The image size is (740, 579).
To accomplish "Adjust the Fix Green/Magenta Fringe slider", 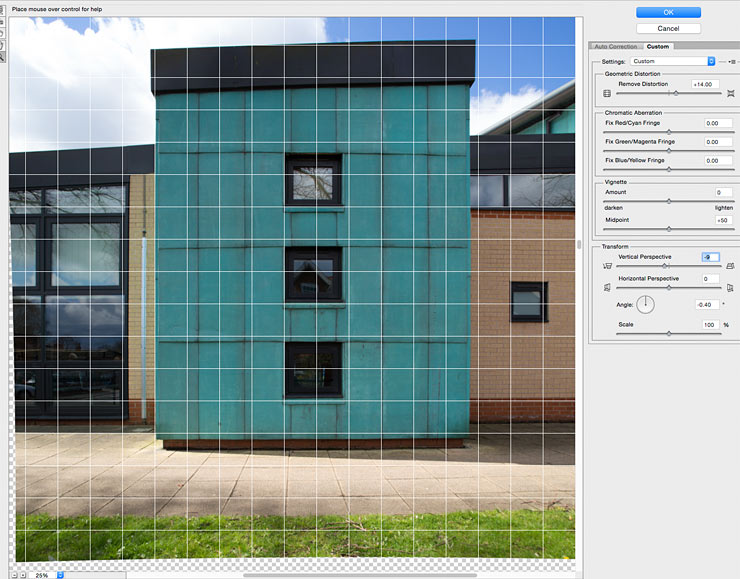I will [669, 151].
